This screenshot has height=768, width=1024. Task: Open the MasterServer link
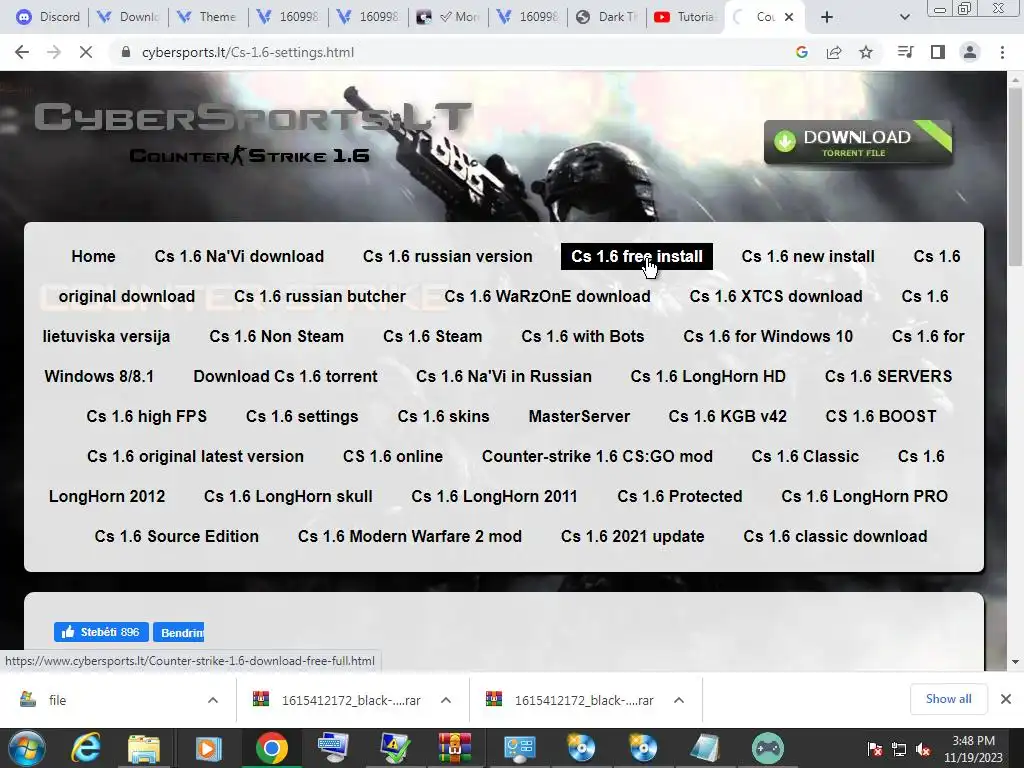coord(579,416)
